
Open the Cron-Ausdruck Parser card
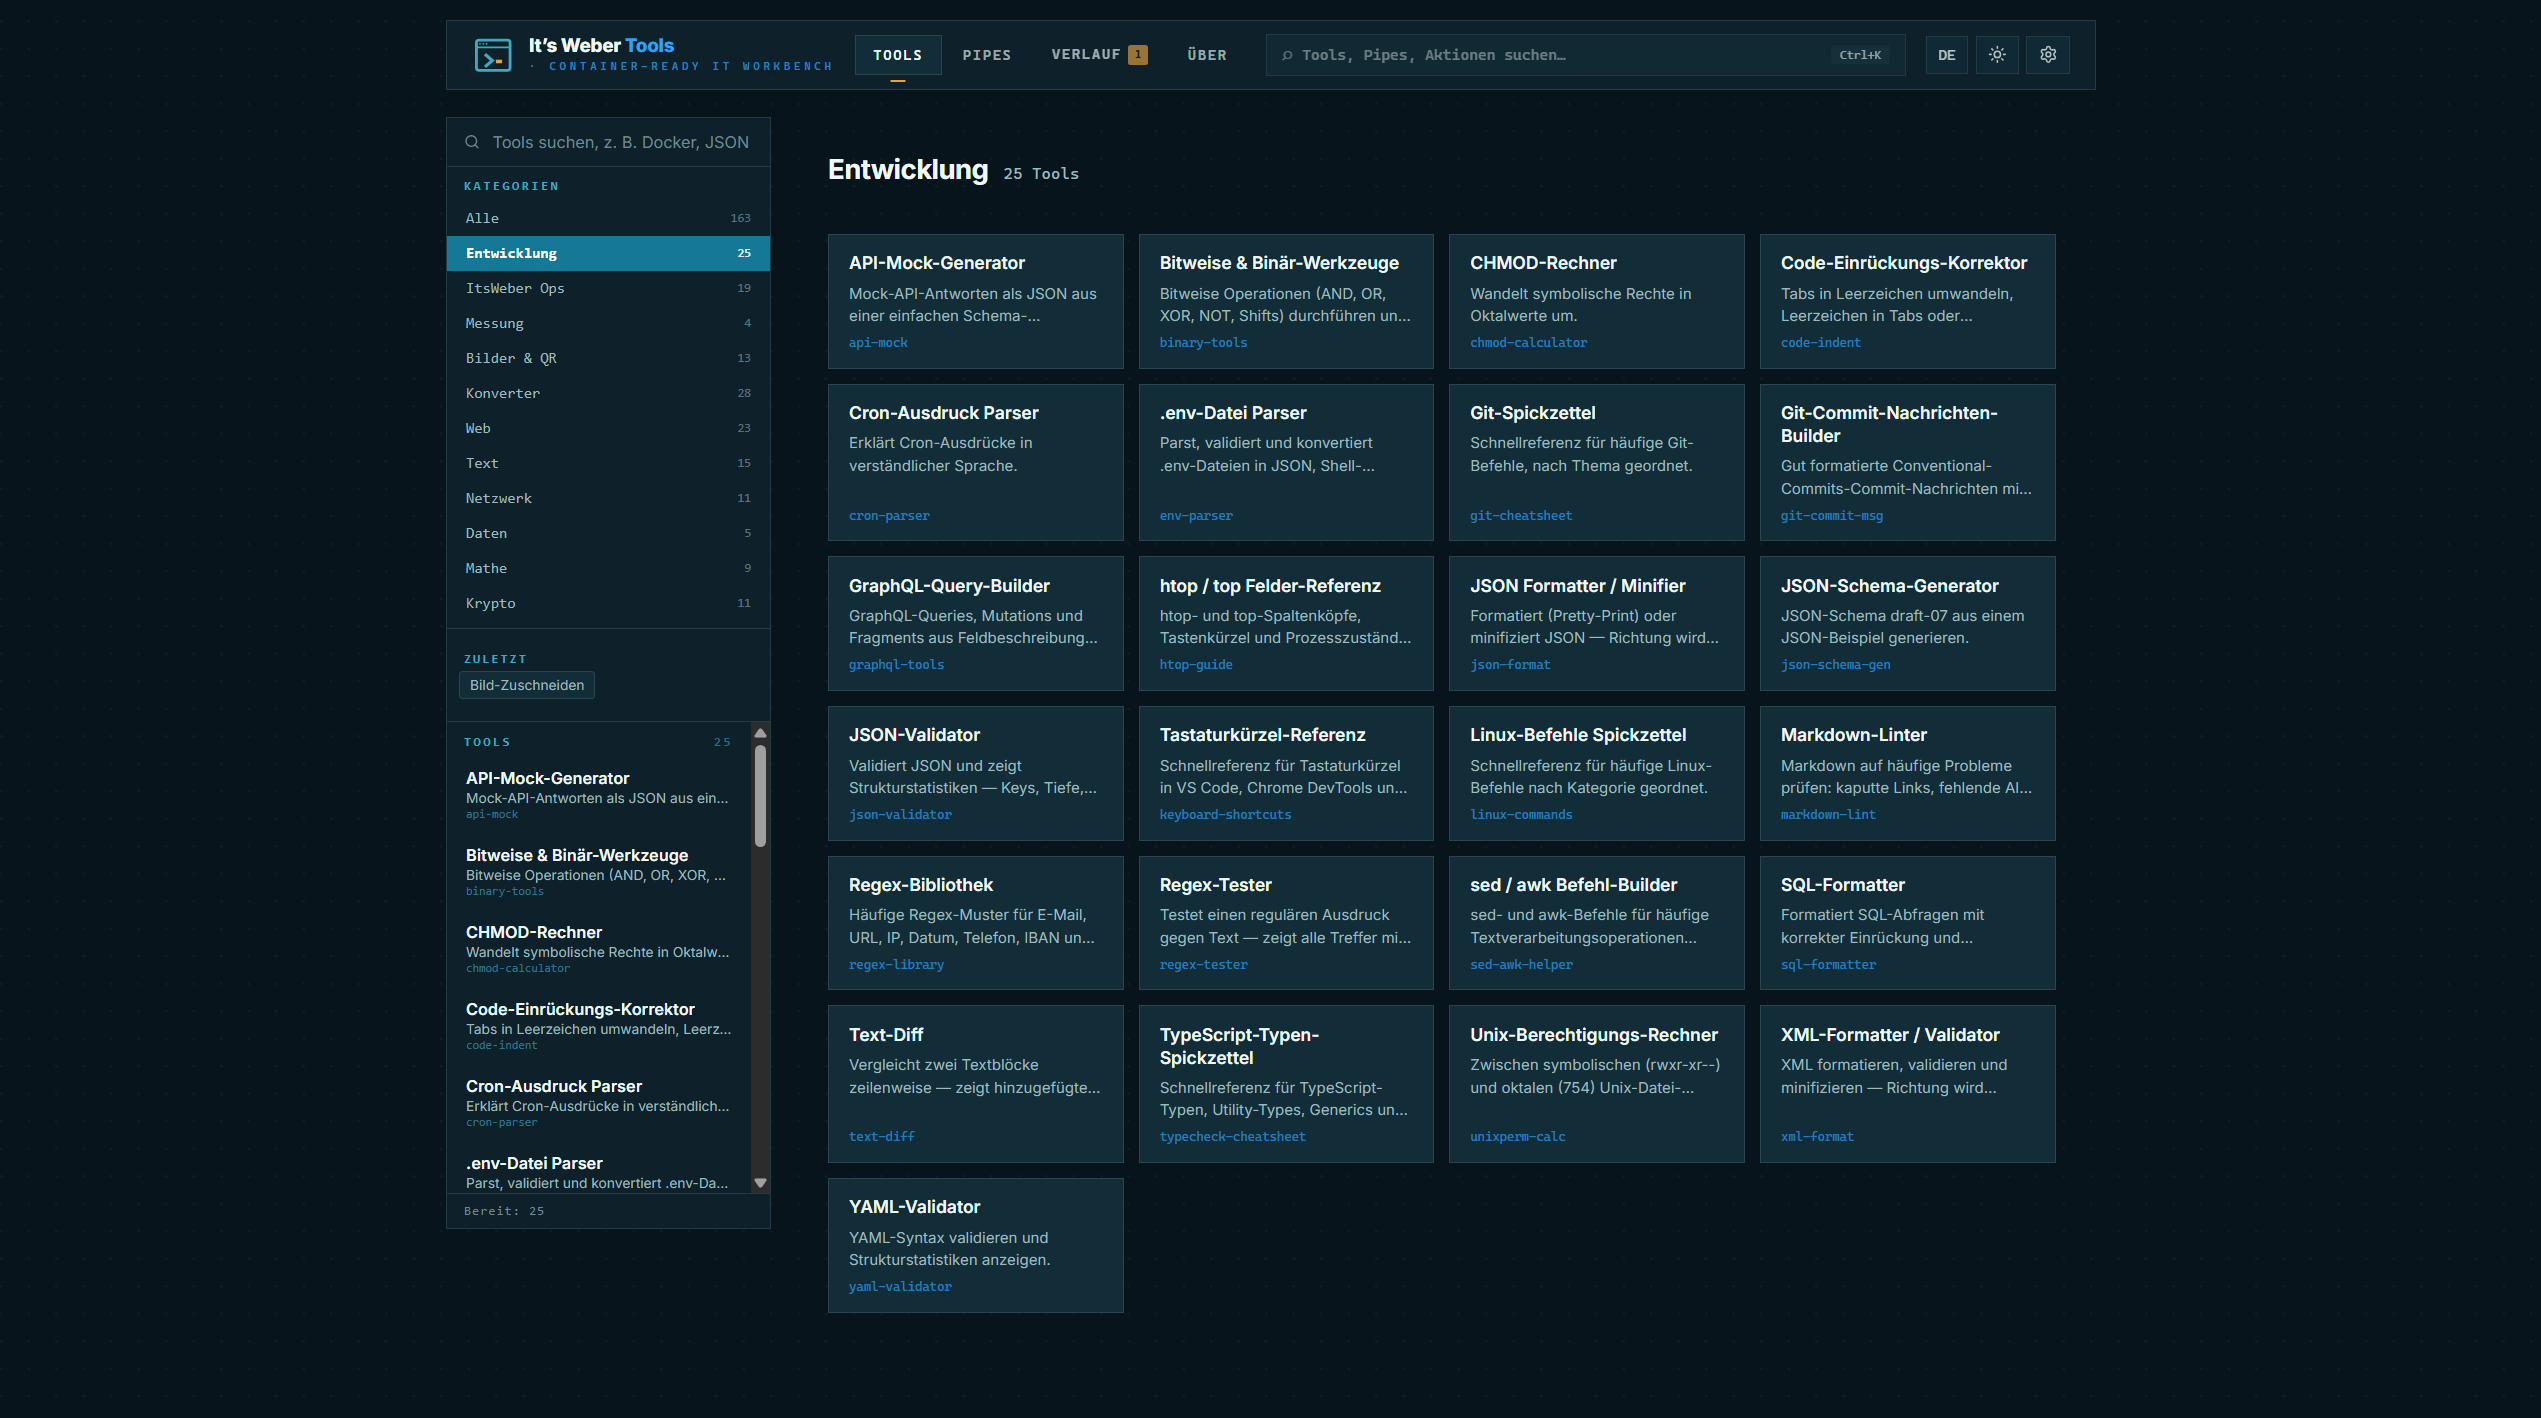[x=975, y=462]
